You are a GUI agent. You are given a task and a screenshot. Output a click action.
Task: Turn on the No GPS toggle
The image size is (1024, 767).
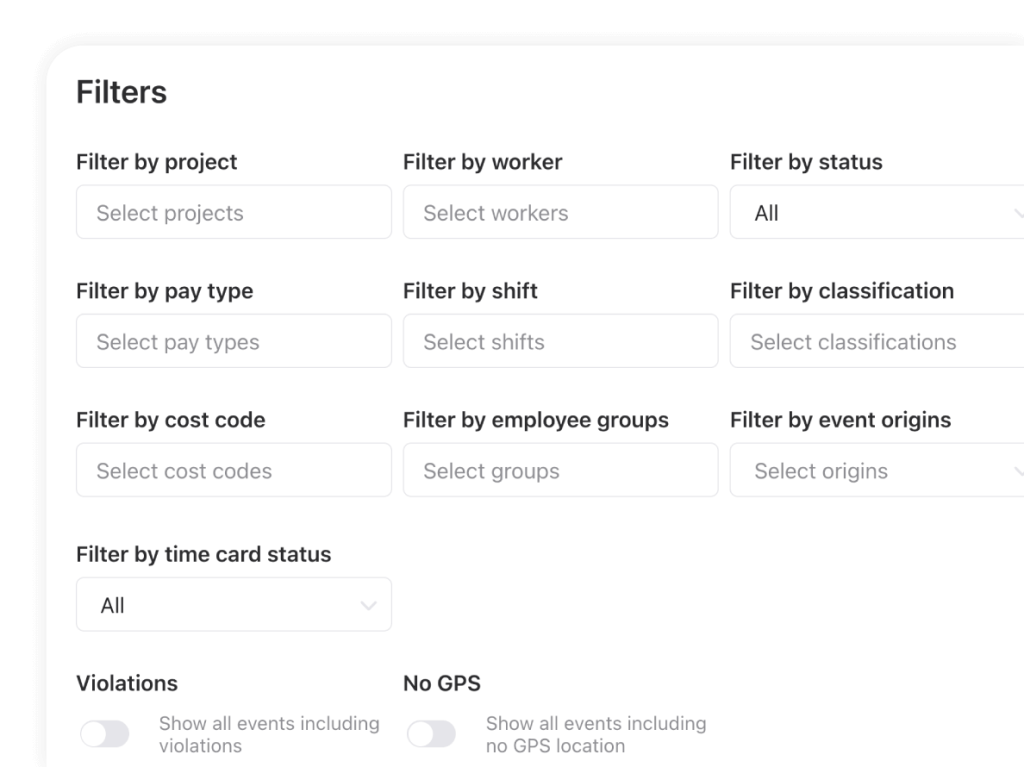point(433,733)
